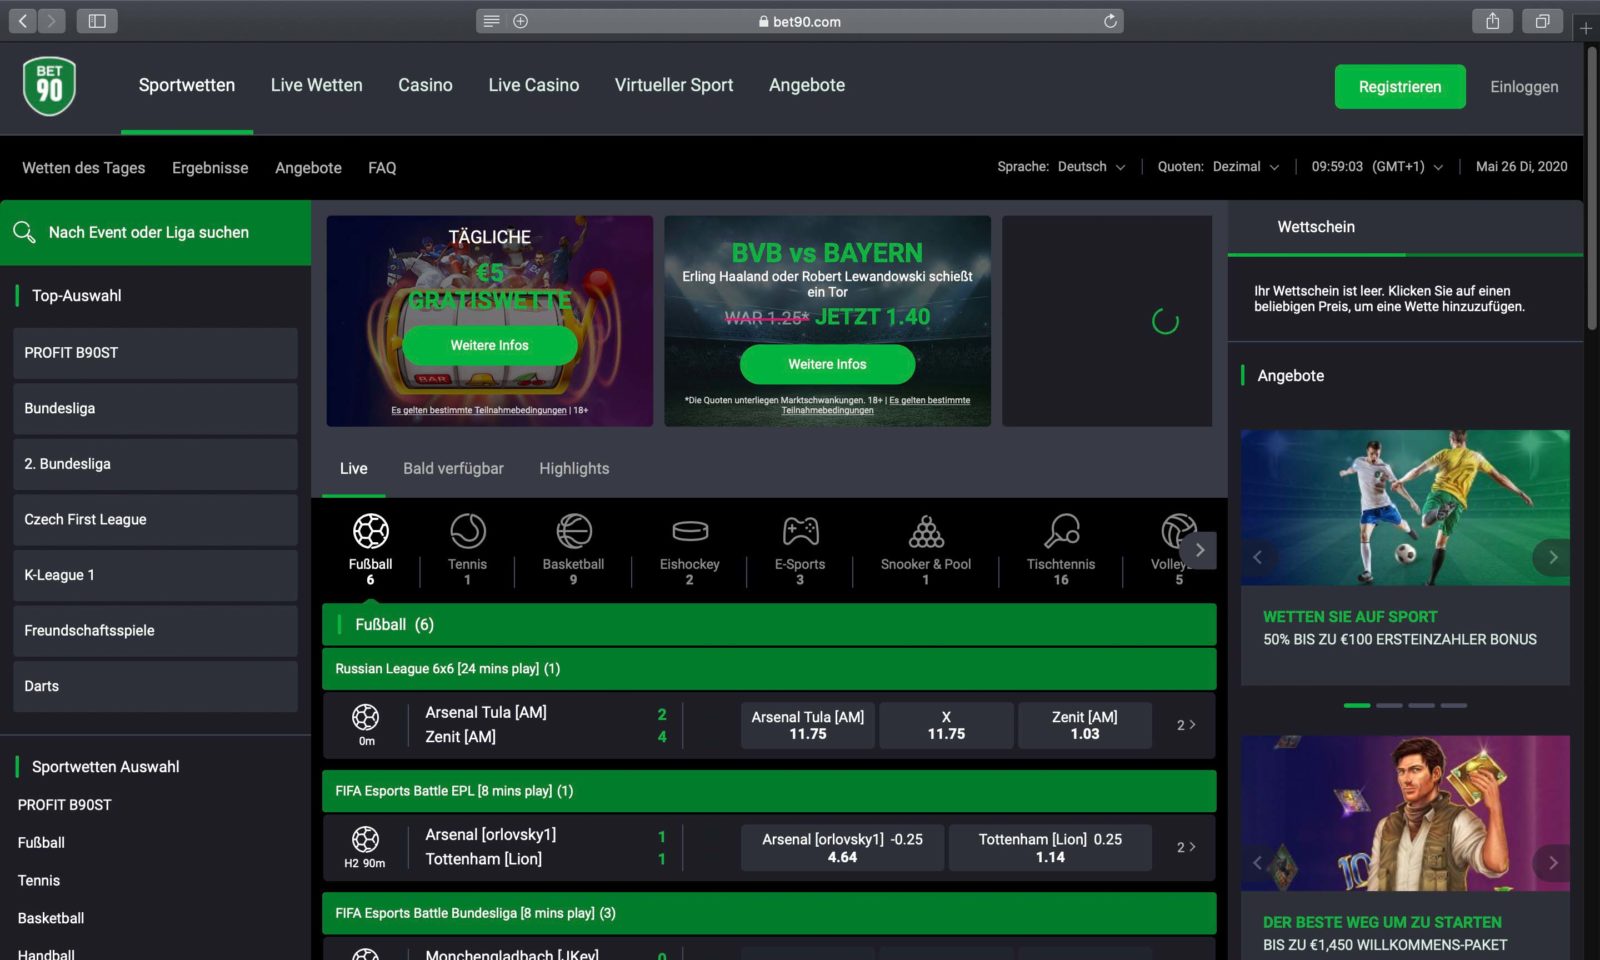Open the Quoten dropdown showing Dezimal
1600x960 pixels.
(x=1245, y=167)
